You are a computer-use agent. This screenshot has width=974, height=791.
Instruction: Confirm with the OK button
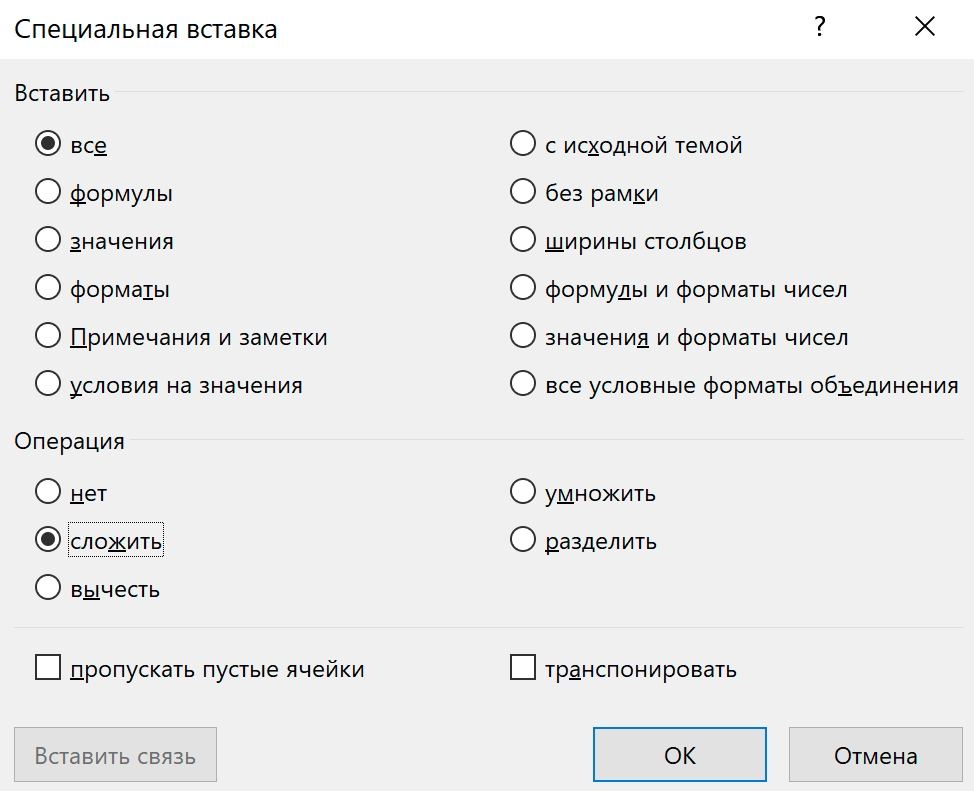pos(680,755)
